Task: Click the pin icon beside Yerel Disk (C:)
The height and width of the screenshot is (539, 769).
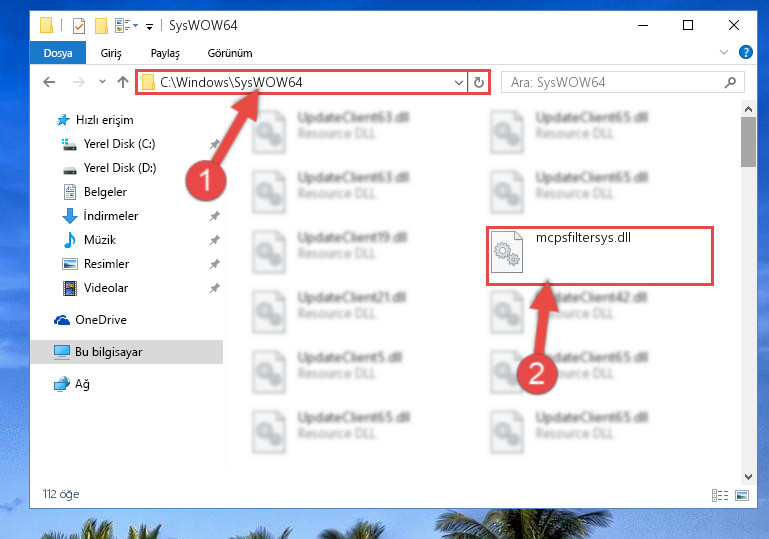Action: 214,144
